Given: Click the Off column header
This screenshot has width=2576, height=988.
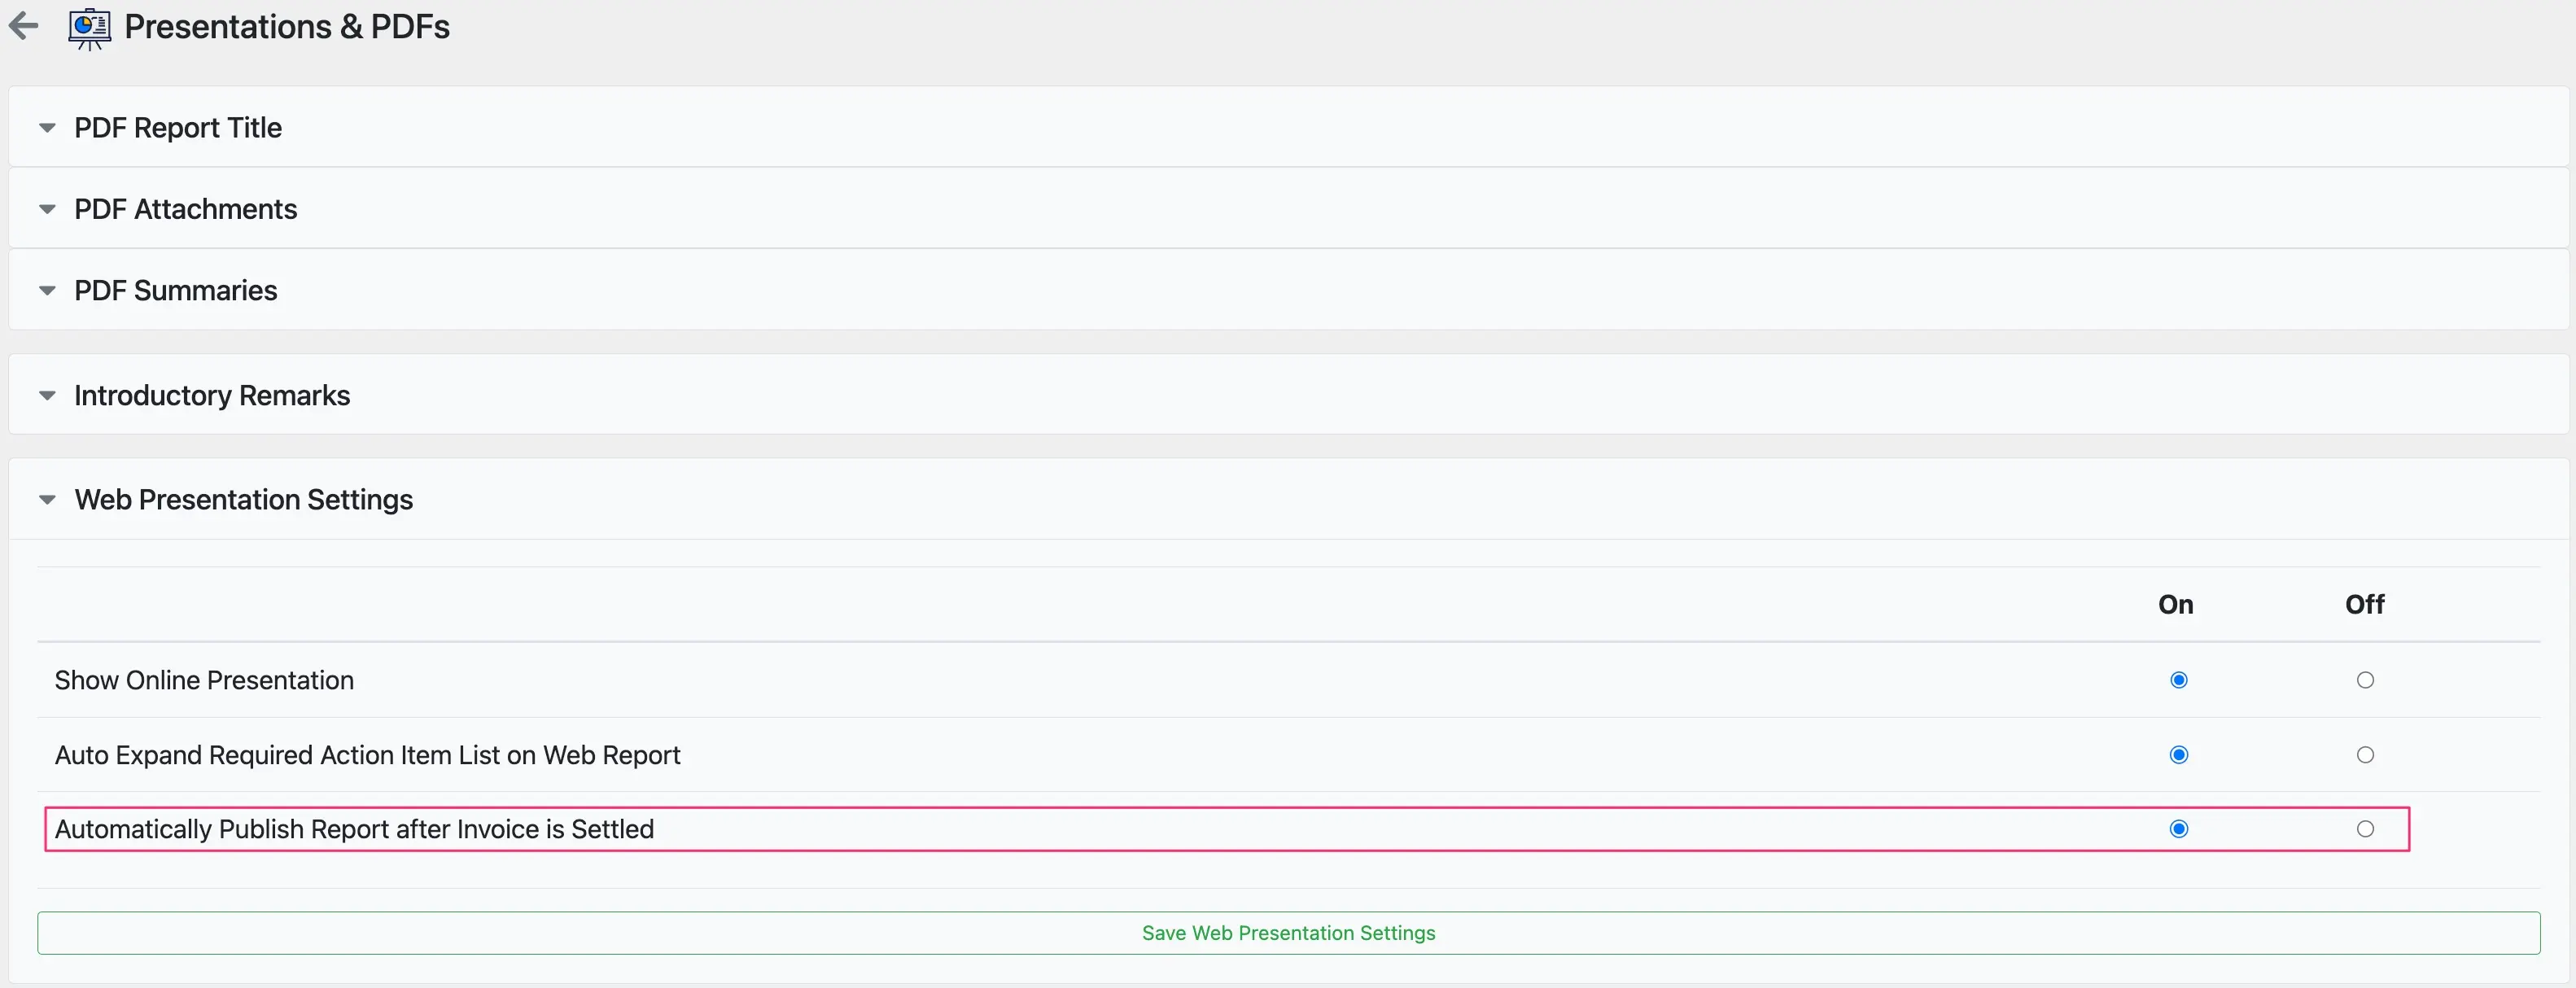Looking at the screenshot, I should 2365,605.
